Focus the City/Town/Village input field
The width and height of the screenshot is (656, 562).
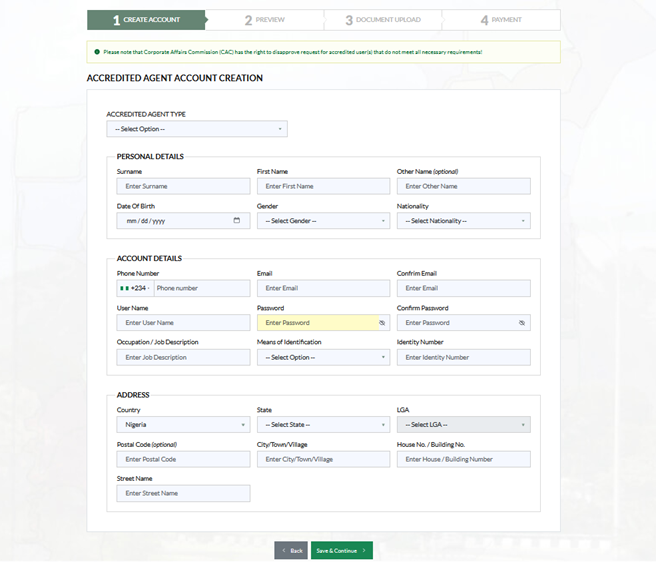click(323, 459)
